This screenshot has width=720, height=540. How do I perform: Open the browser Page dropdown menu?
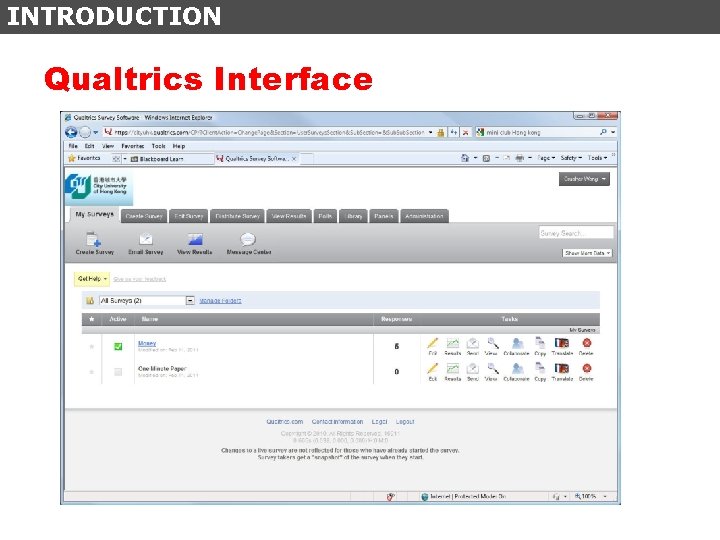coord(546,158)
